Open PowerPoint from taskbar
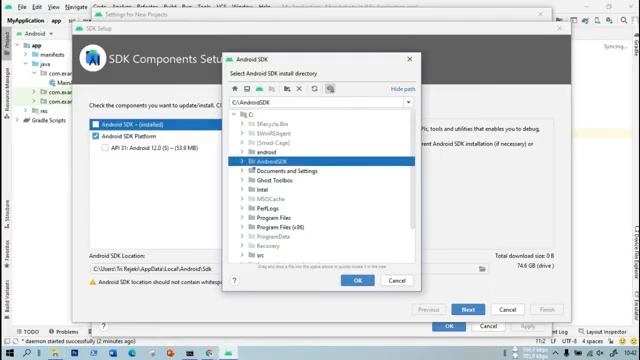640x360 pixels. point(170,353)
